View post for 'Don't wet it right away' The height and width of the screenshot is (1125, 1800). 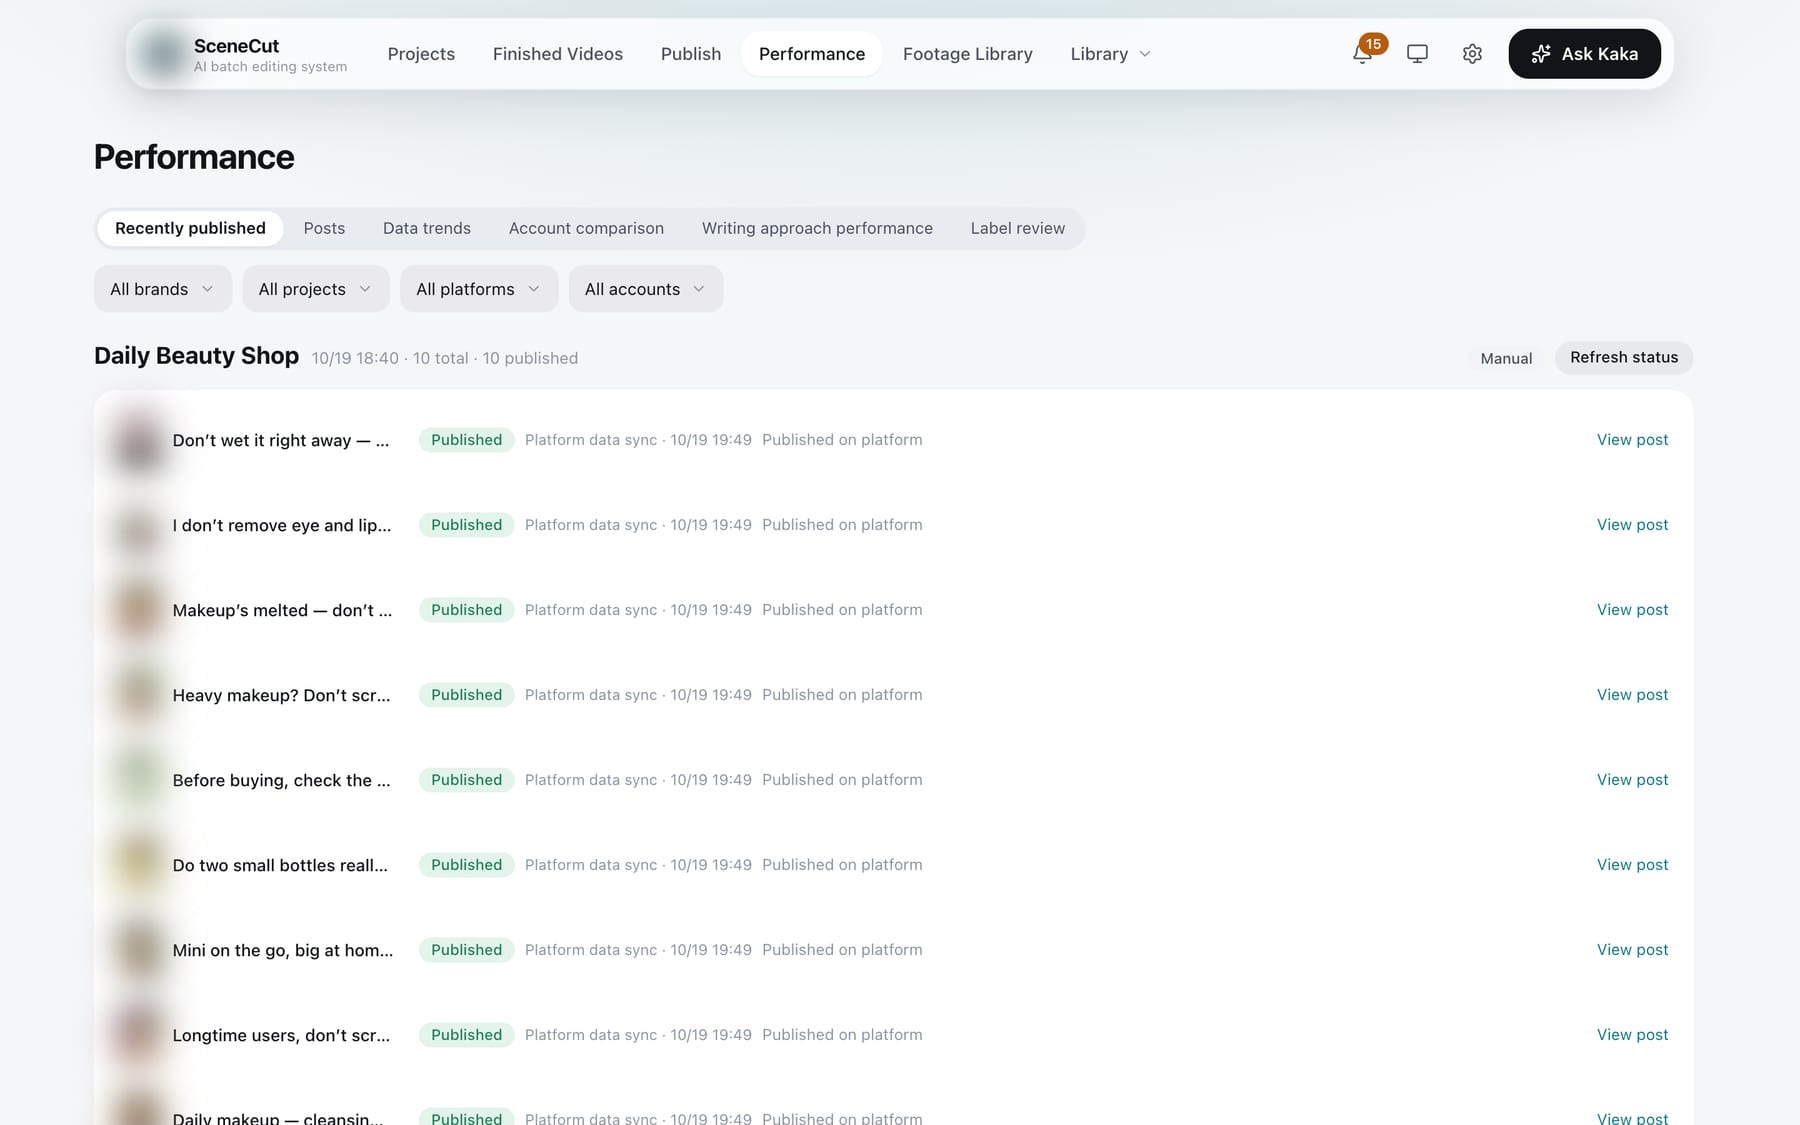pyautogui.click(x=1632, y=440)
